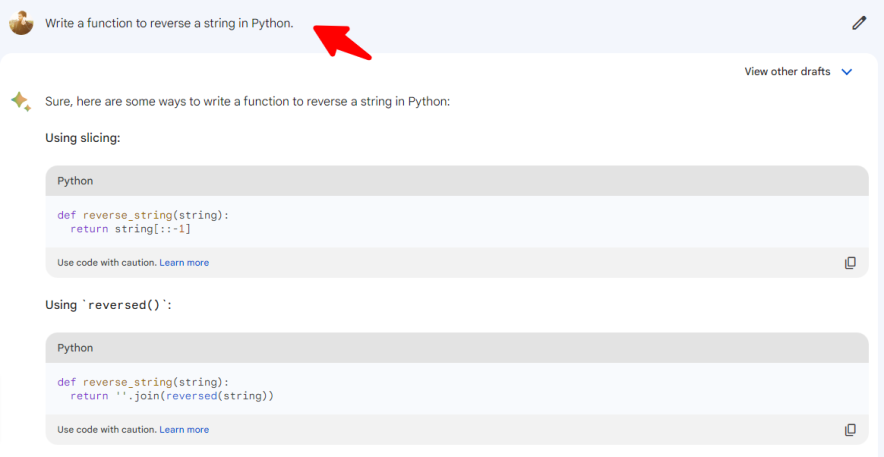Image resolution: width=884 pixels, height=457 pixels.
Task: Expand the other drafts chevron
Action: 847,72
